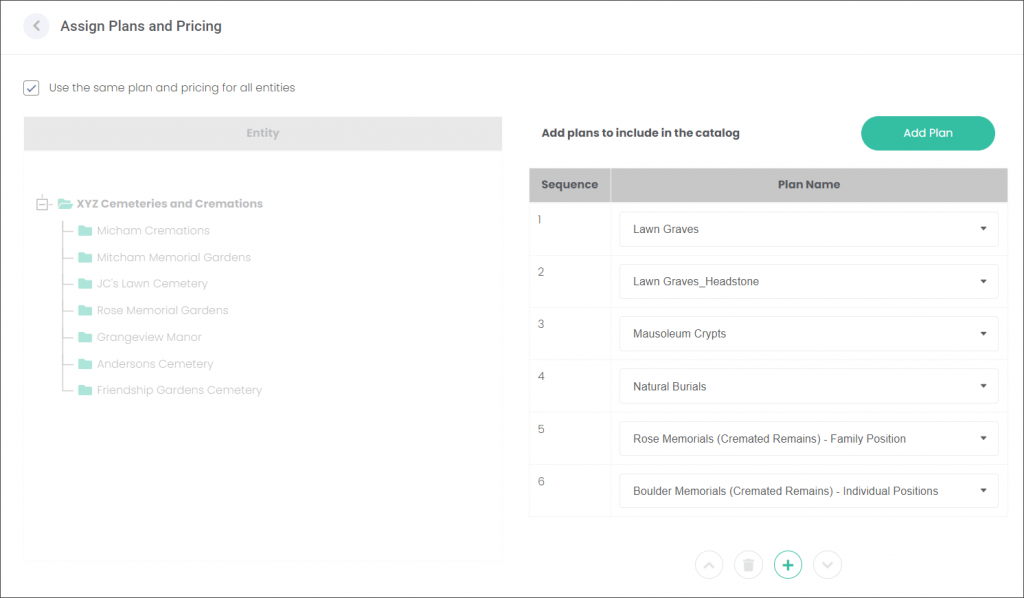Click the XYZ Cemeteries open folder icon
The width and height of the screenshot is (1024, 598).
coord(65,204)
